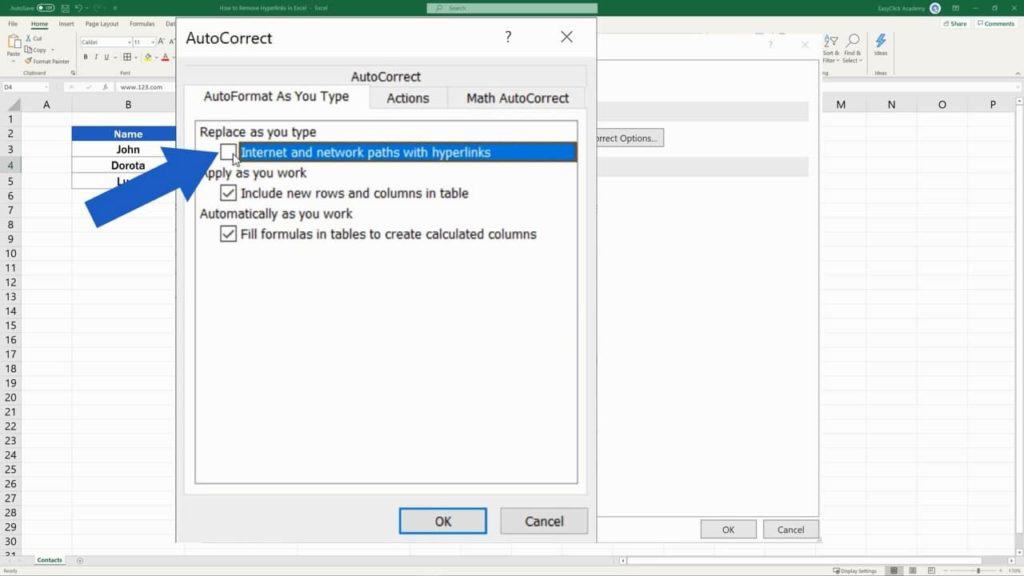Screen dimensions: 1024x576
Task: Enable Internet and network paths with hyperlinks
Action: [227, 152]
